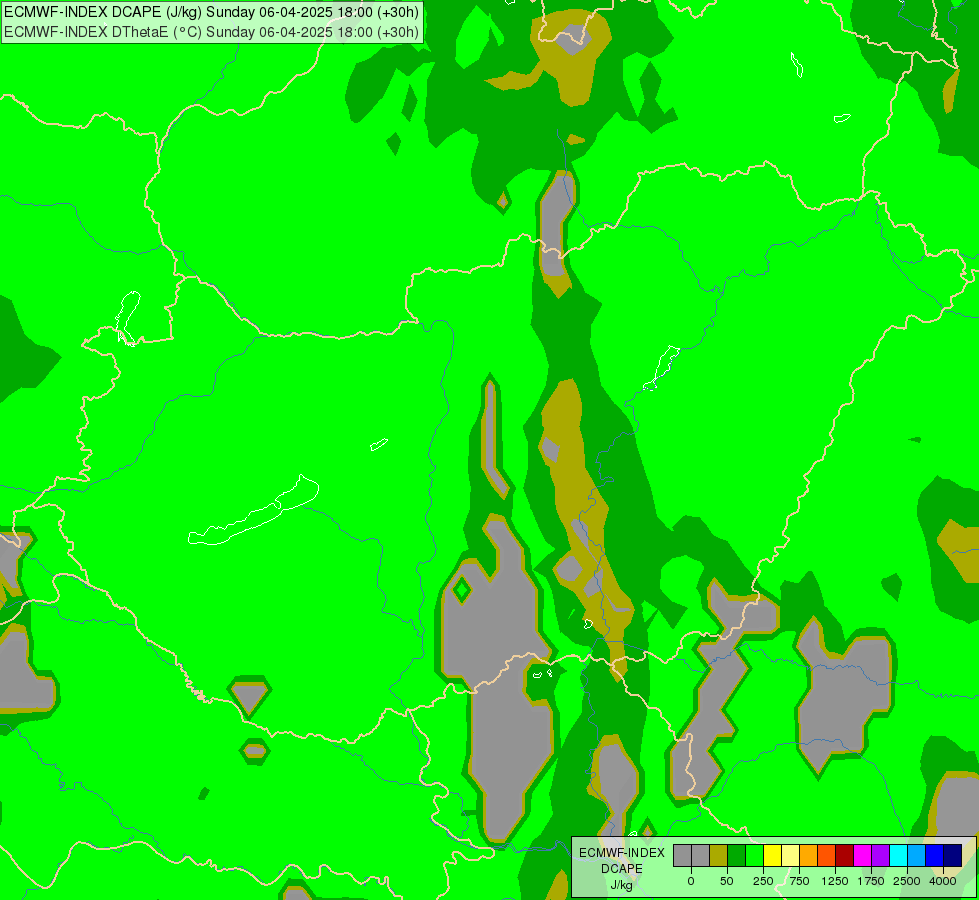Click the DCAPE (J/kg) title line
This screenshot has width=979, height=900.
click(212, 12)
